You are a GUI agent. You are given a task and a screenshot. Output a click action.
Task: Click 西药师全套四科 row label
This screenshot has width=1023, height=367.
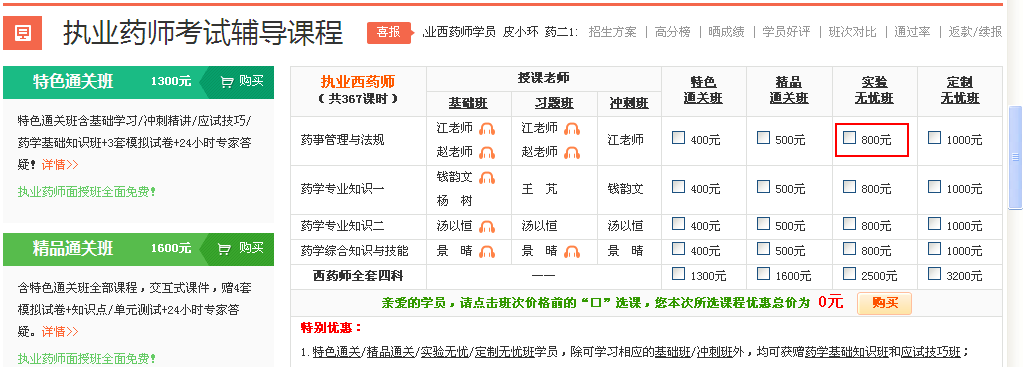[x=358, y=276]
